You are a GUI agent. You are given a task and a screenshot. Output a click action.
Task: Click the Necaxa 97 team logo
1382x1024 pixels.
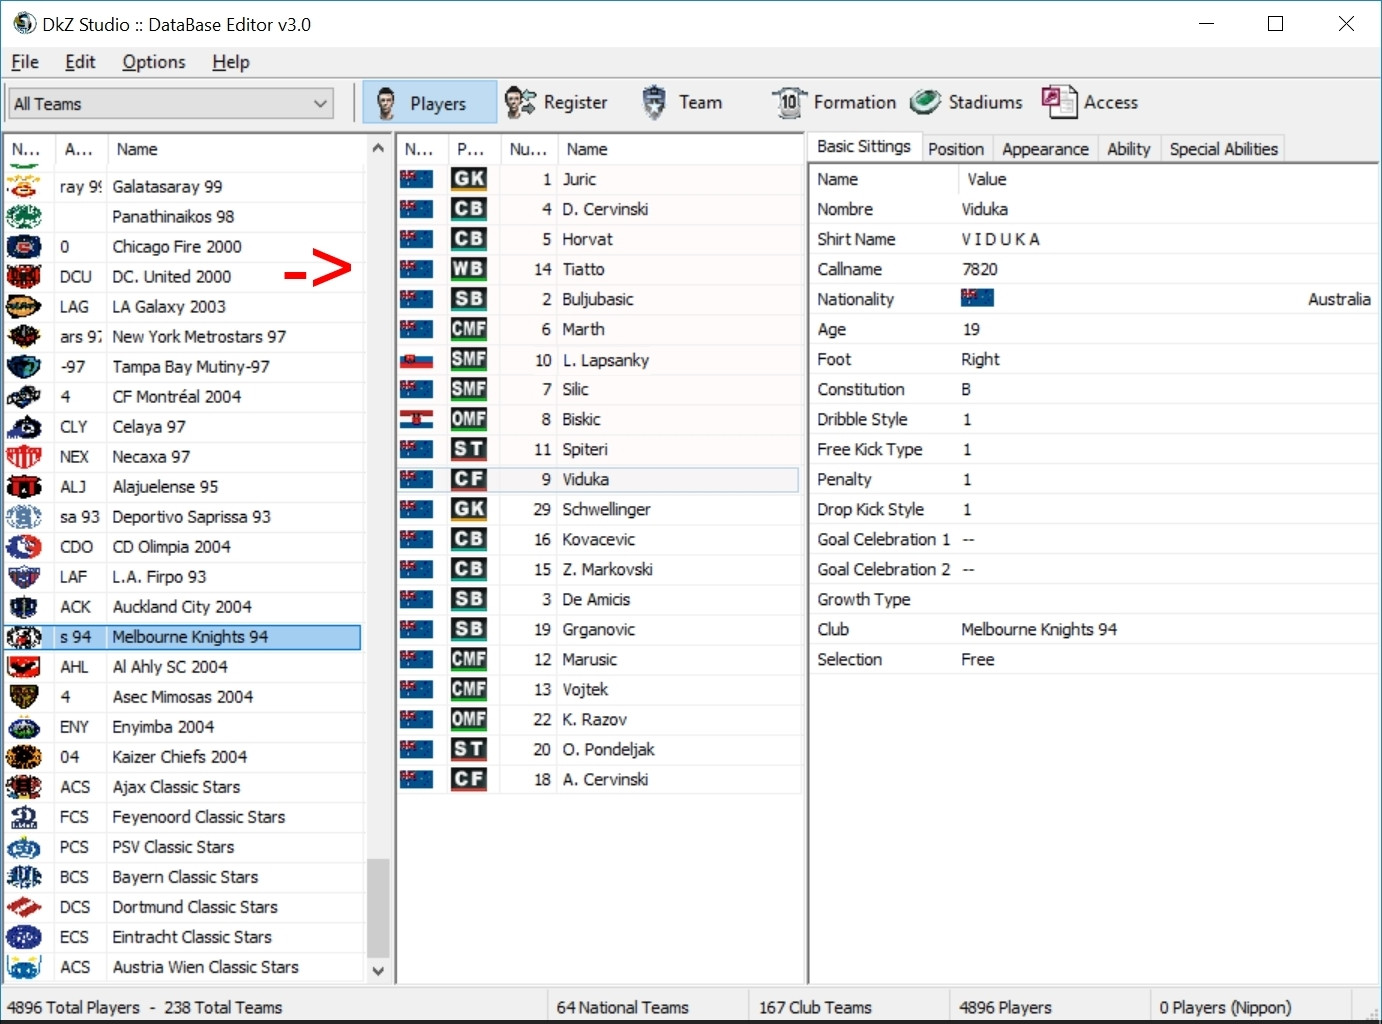click(x=24, y=456)
